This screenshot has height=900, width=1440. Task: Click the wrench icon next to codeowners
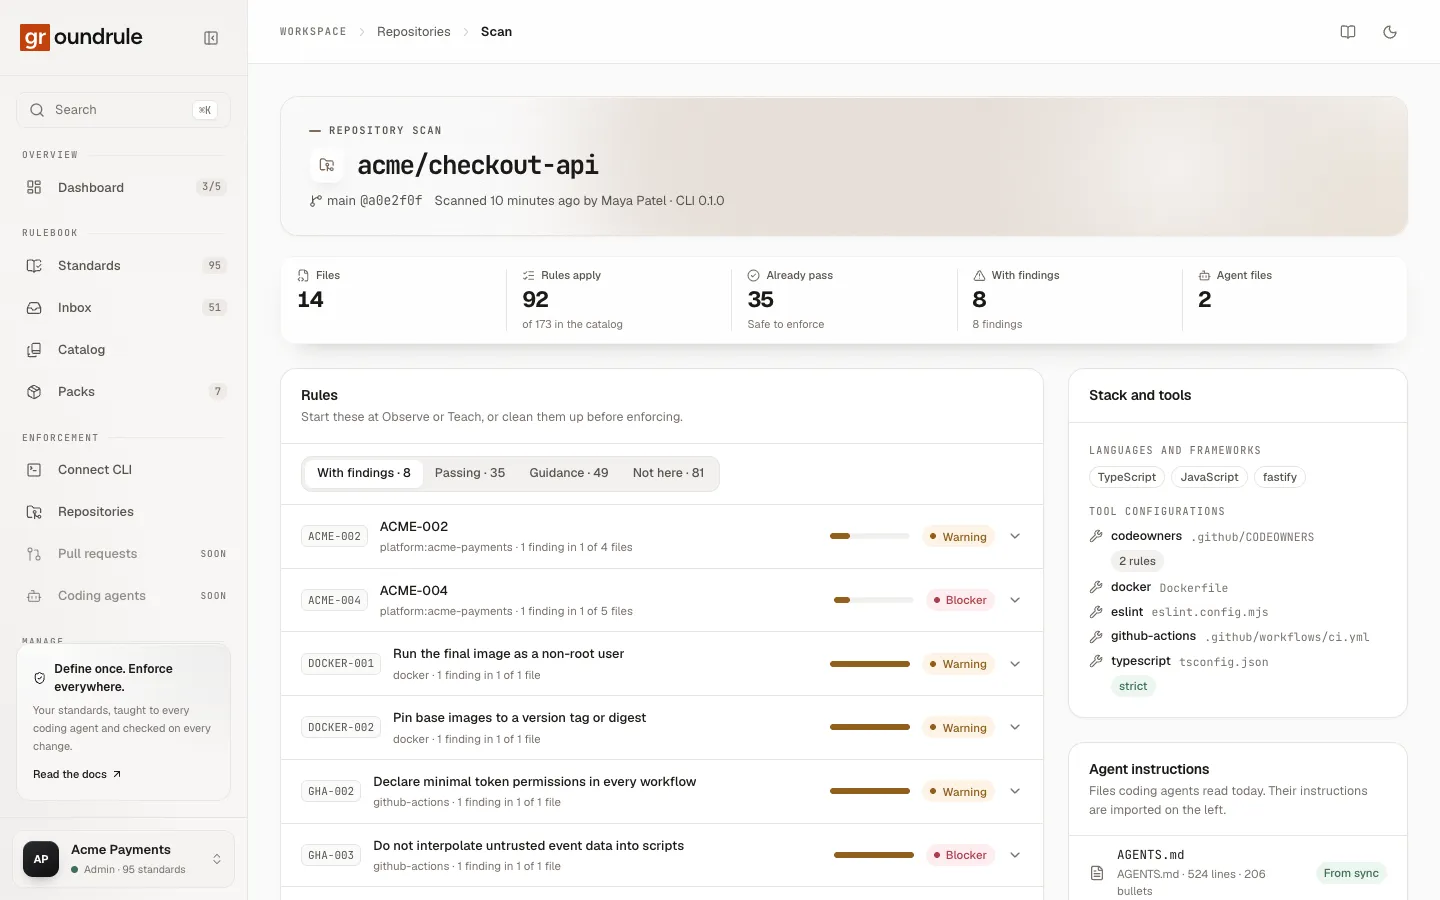point(1096,536)
